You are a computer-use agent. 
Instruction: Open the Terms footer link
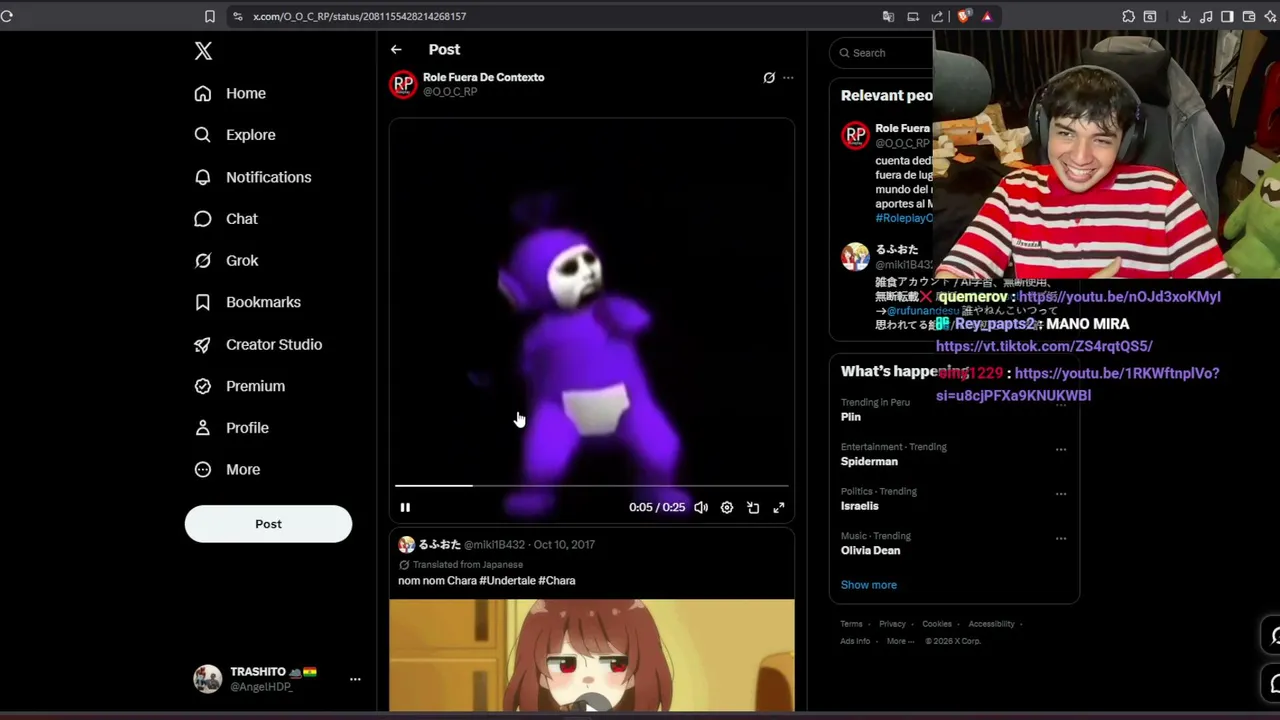[x=851, y=624]
